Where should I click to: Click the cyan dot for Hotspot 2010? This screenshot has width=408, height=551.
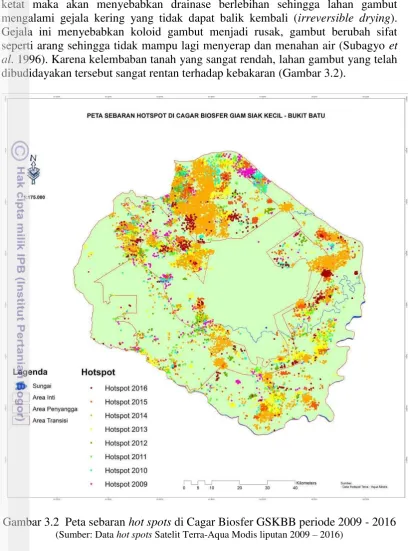tap(91, 471)
